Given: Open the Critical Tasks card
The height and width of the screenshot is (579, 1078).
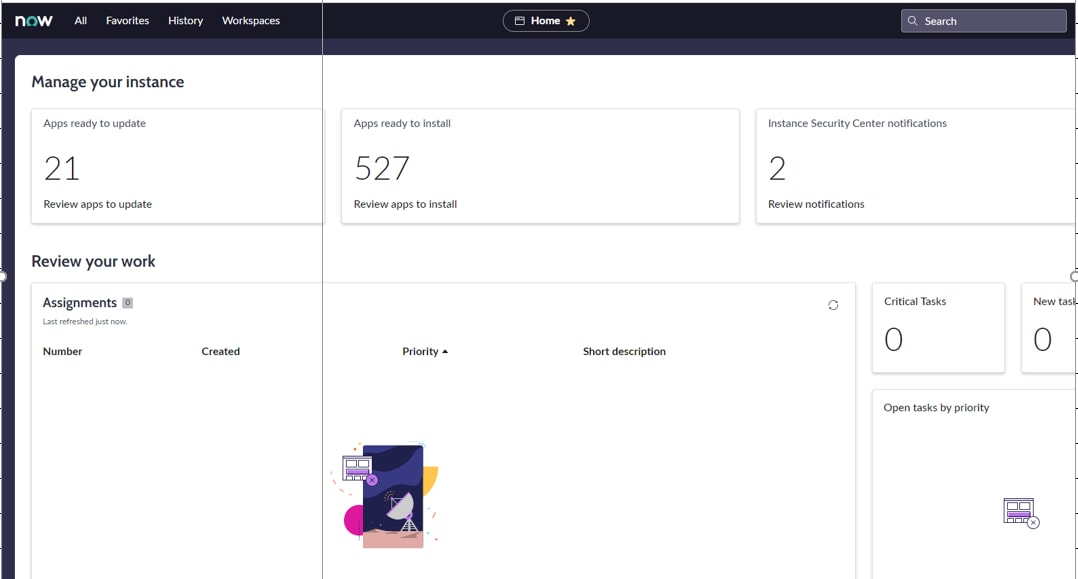Looking at the screenshot, I should click(938, 328).
